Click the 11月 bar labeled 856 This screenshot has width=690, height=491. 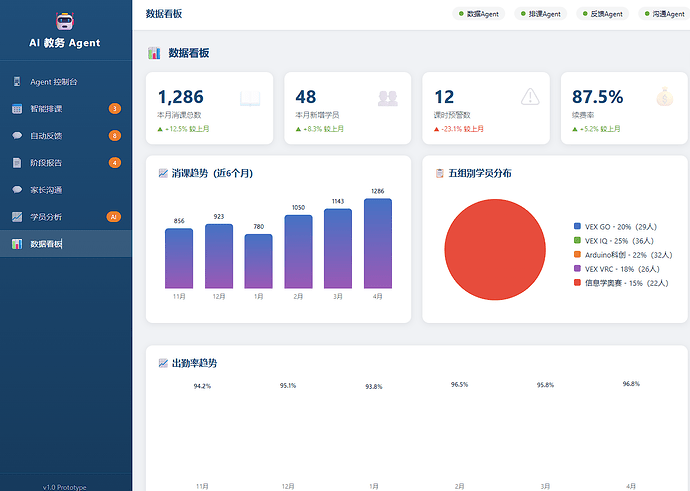(x=179, y=258)
